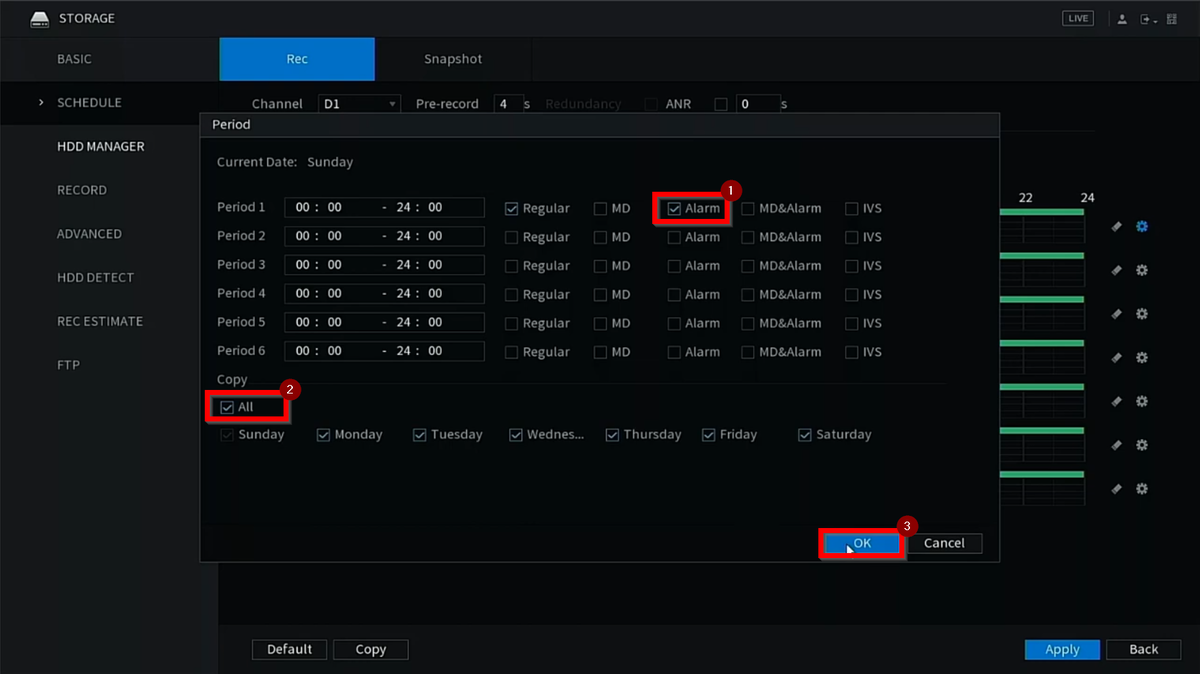This screenshot has width=1200, height=674.
Task: Toggle the All copy checkbox
Action: pyautogui.click(x=227, y=408)
